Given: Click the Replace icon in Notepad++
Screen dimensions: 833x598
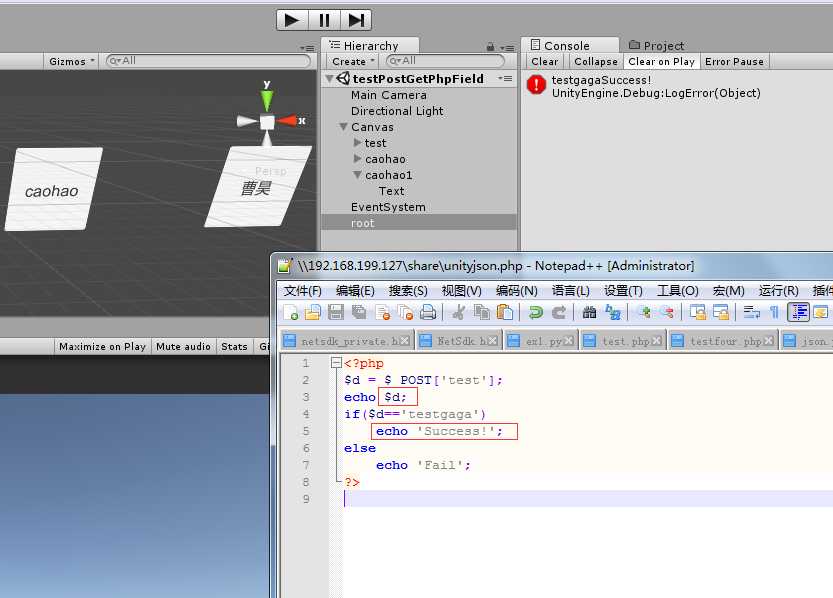Looking at the screenshot, I should (613, 312).
